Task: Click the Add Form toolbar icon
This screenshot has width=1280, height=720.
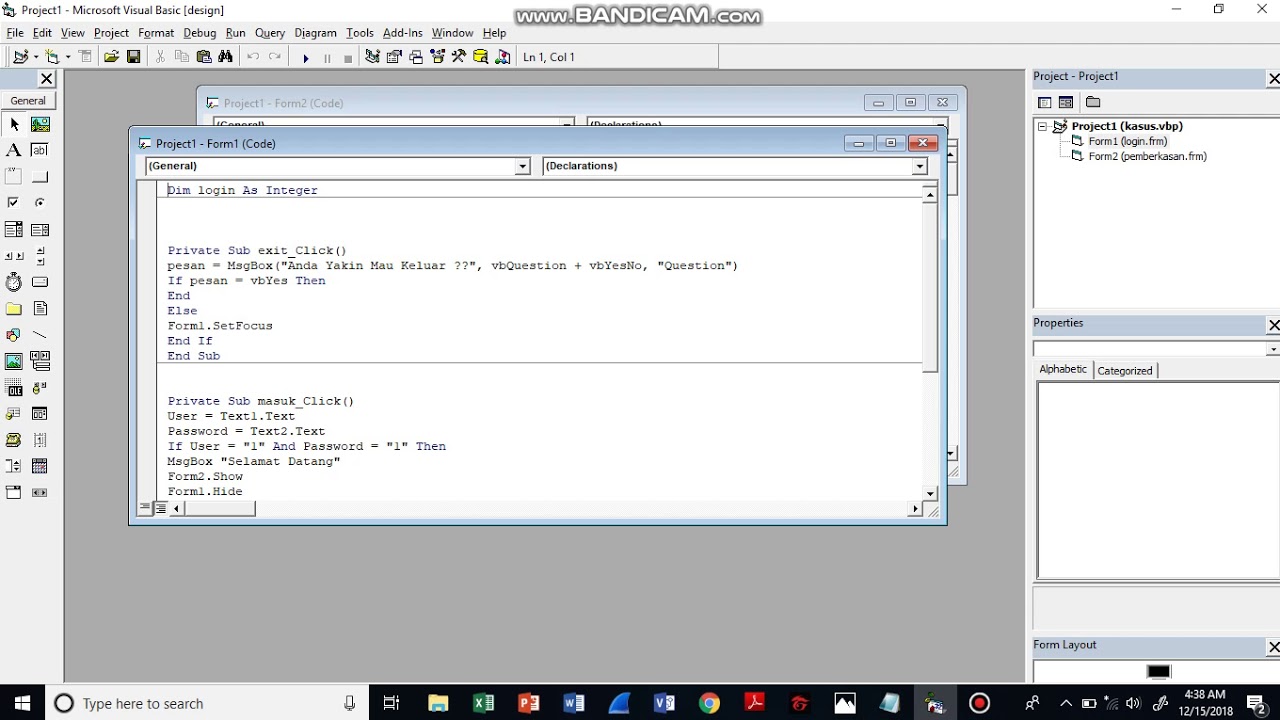Action: pyautogui.click(x=52, y=57)
